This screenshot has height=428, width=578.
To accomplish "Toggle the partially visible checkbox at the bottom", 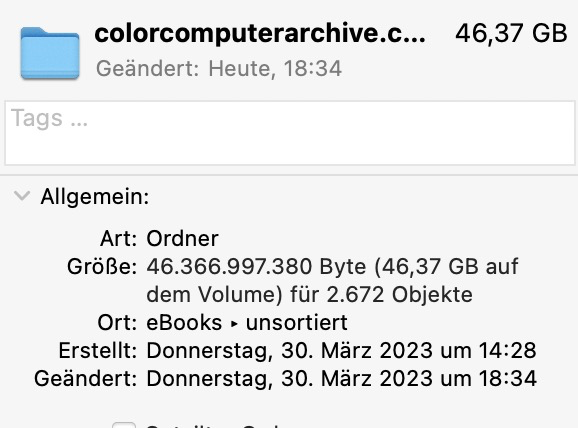I will (124, 425).
